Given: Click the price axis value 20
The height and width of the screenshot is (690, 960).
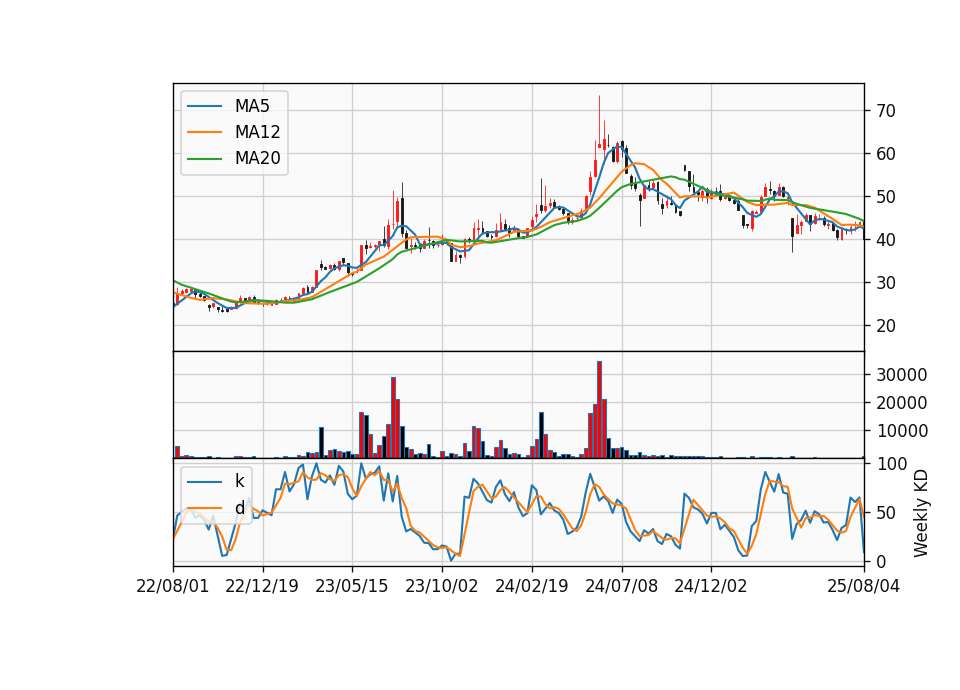Looking at the screenshot, I should click(x=885, y=326).
